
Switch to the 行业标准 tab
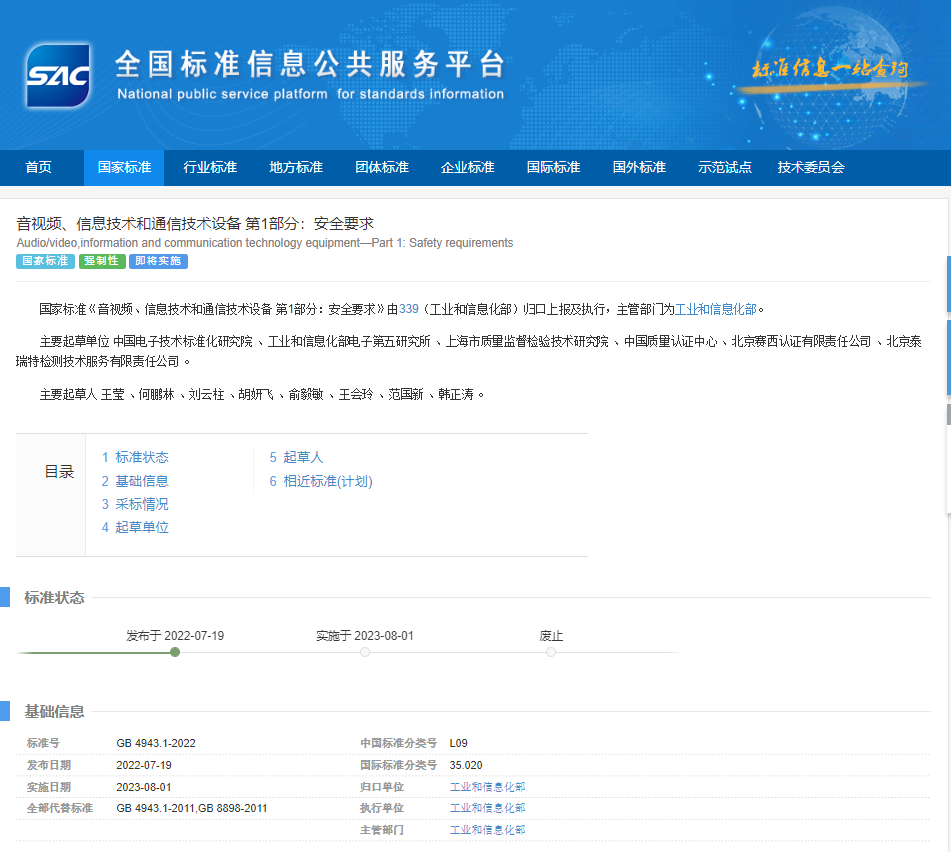(x=209, y=167)
